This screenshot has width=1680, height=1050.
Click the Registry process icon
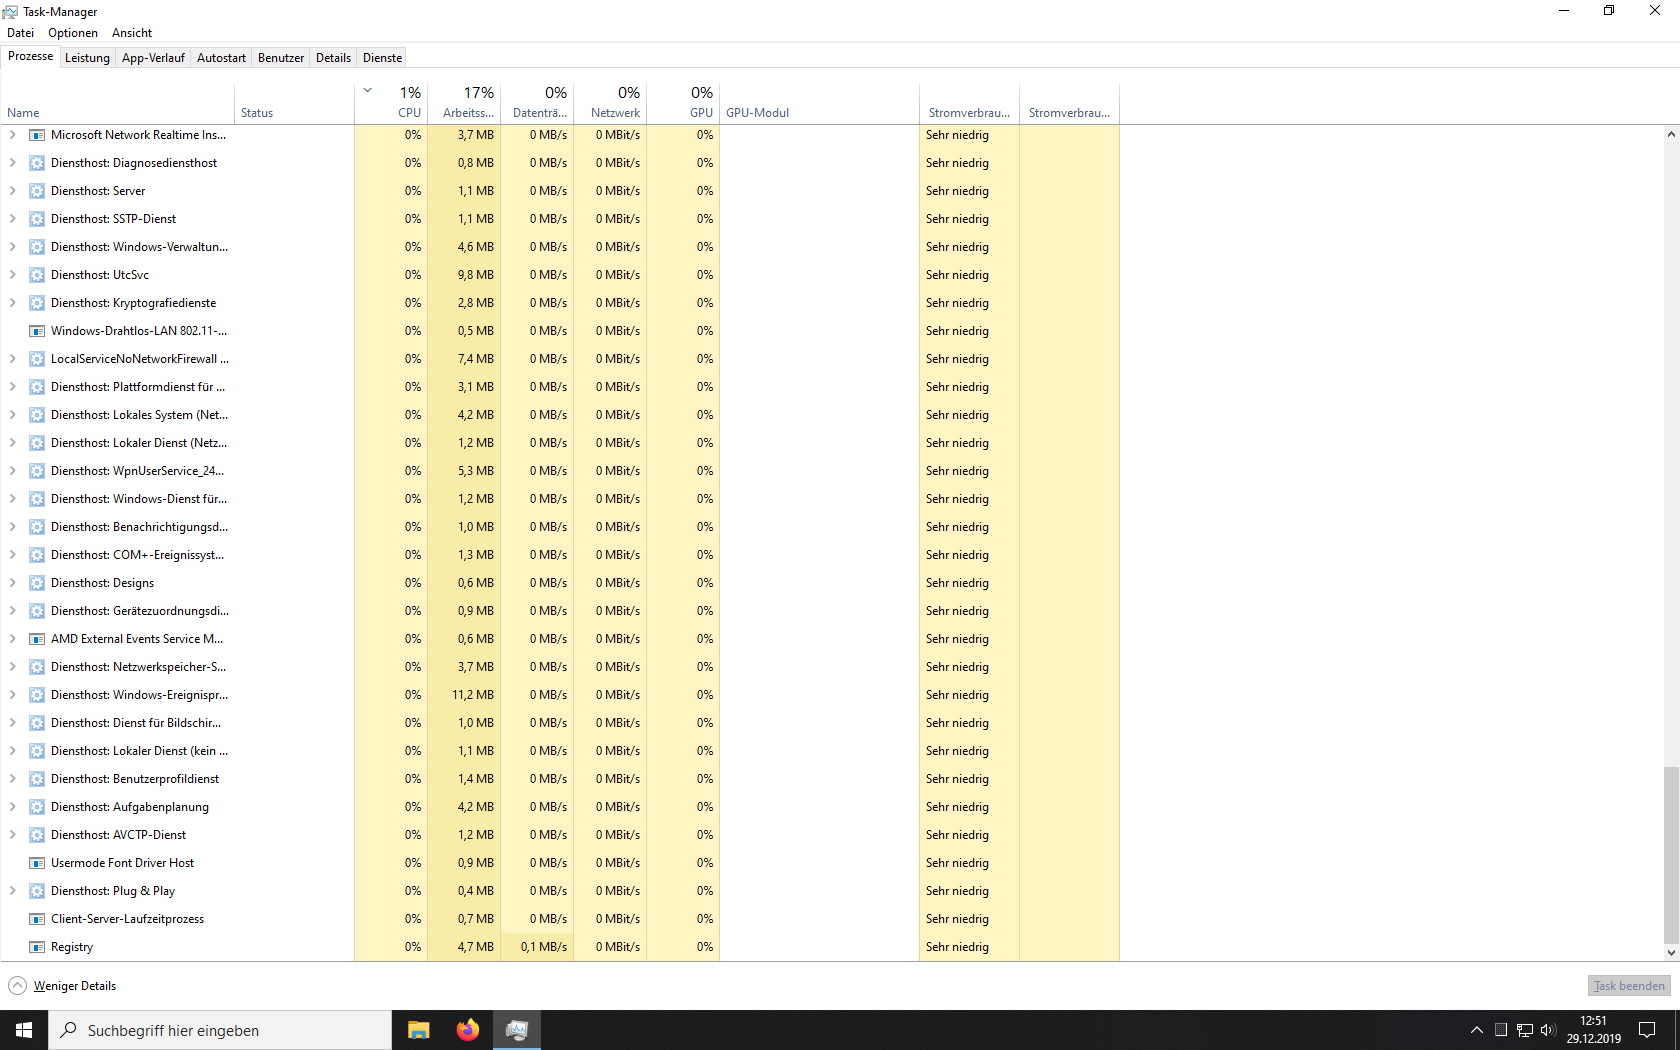37,947
